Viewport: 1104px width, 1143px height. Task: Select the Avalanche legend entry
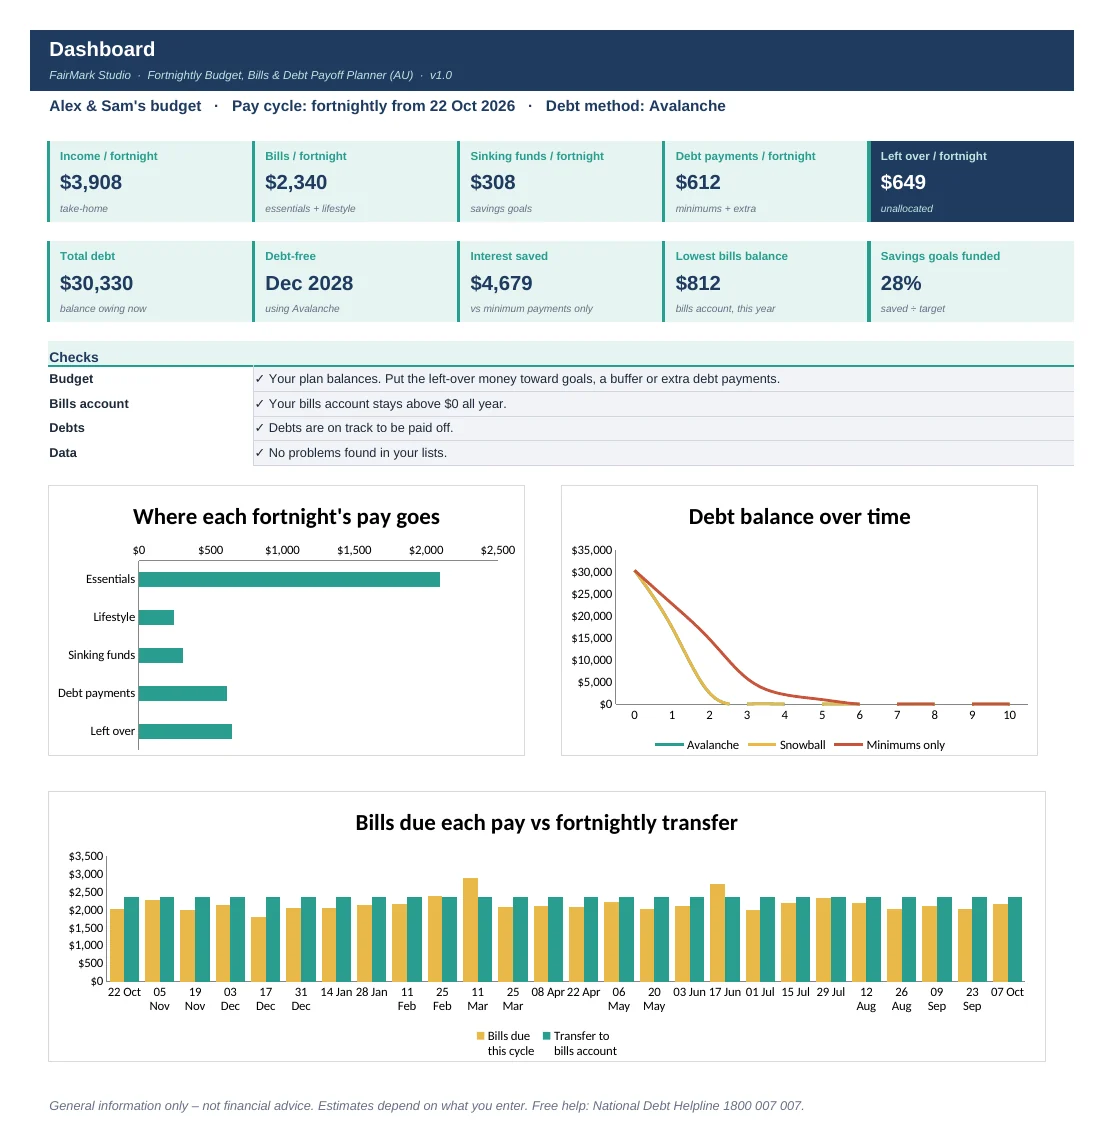(697, 745)
